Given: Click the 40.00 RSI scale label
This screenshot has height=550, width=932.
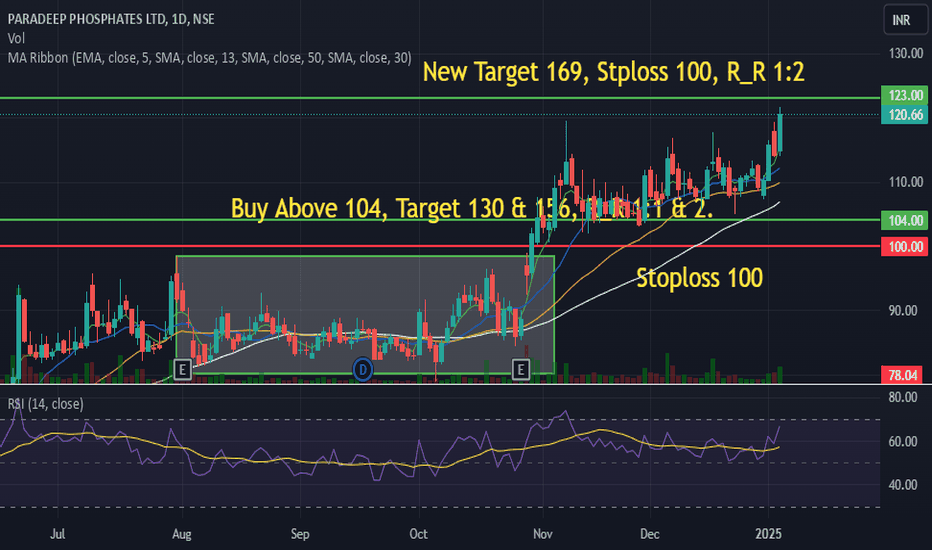Looking at the screenshot, I should (903, 485).
